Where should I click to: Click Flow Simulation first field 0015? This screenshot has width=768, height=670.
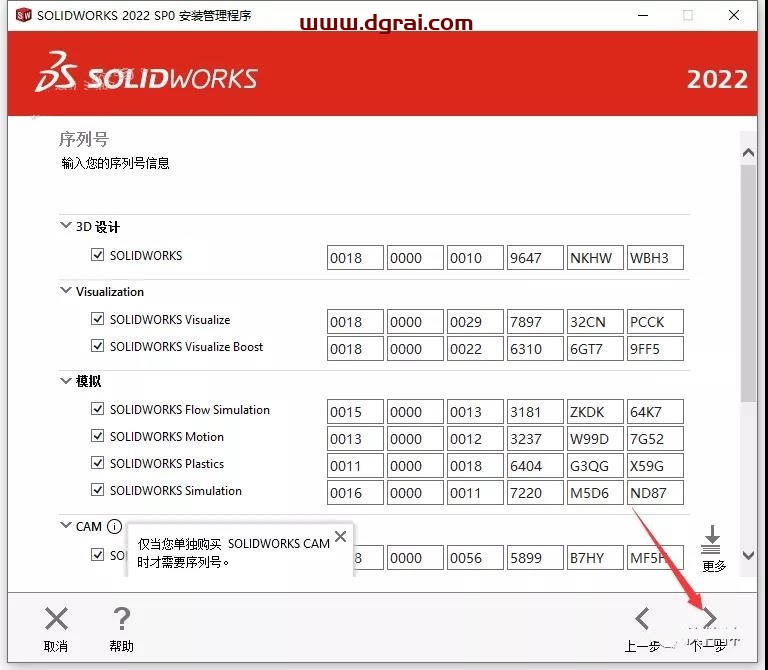click(x=355, y=412)
